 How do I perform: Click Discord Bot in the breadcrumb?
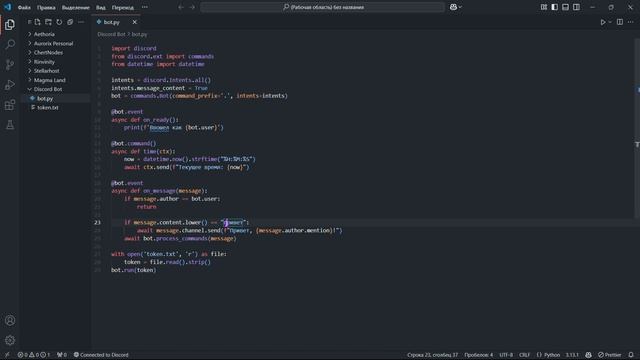[x=111, y=35]
